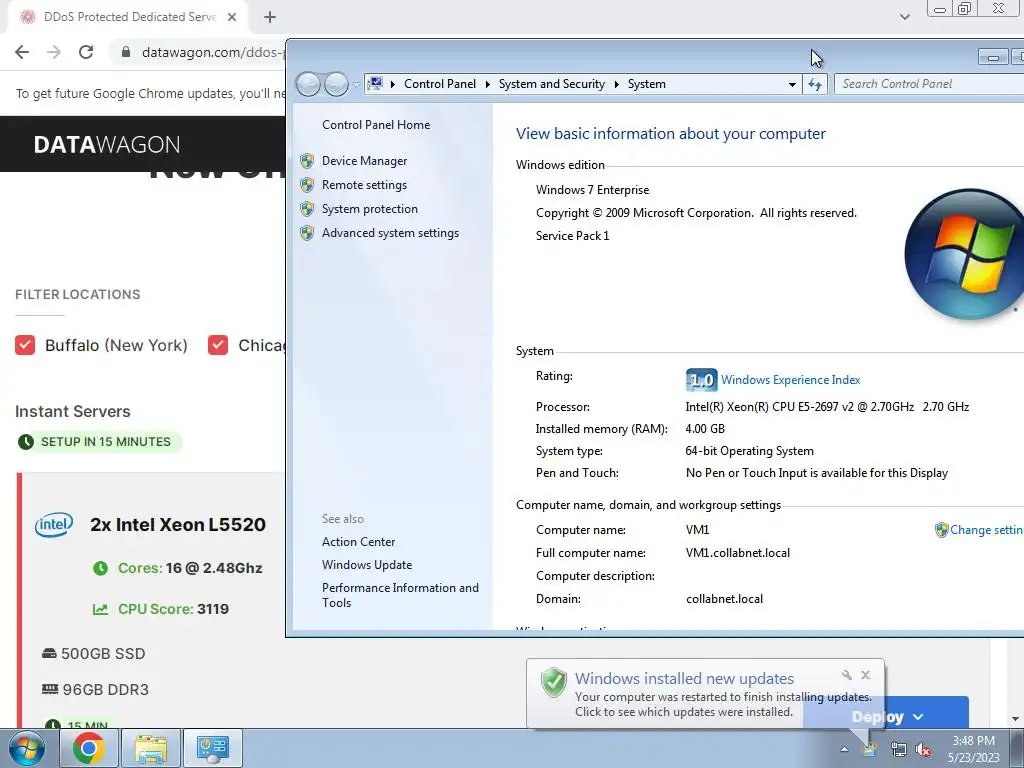Screen dimensions: 1024x768
Task: Click the datawagon.com URL in Chrome
Action: pos(213,52)
